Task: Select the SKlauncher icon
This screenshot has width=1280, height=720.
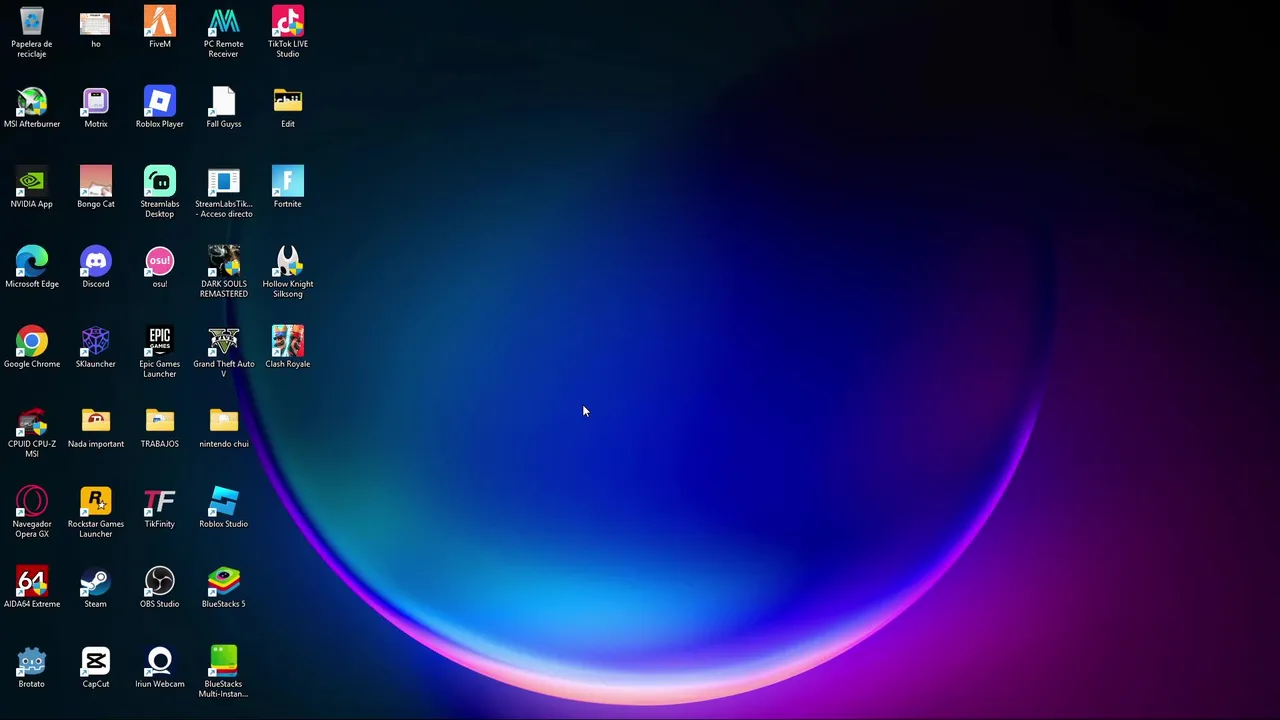Action: tap(96, 341)
